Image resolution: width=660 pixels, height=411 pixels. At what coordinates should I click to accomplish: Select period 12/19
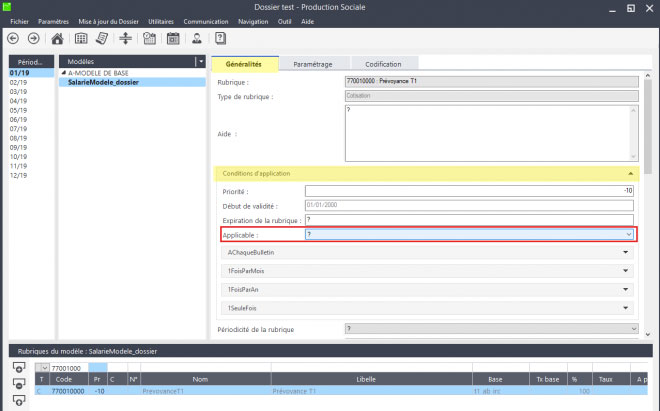(19, 175)
